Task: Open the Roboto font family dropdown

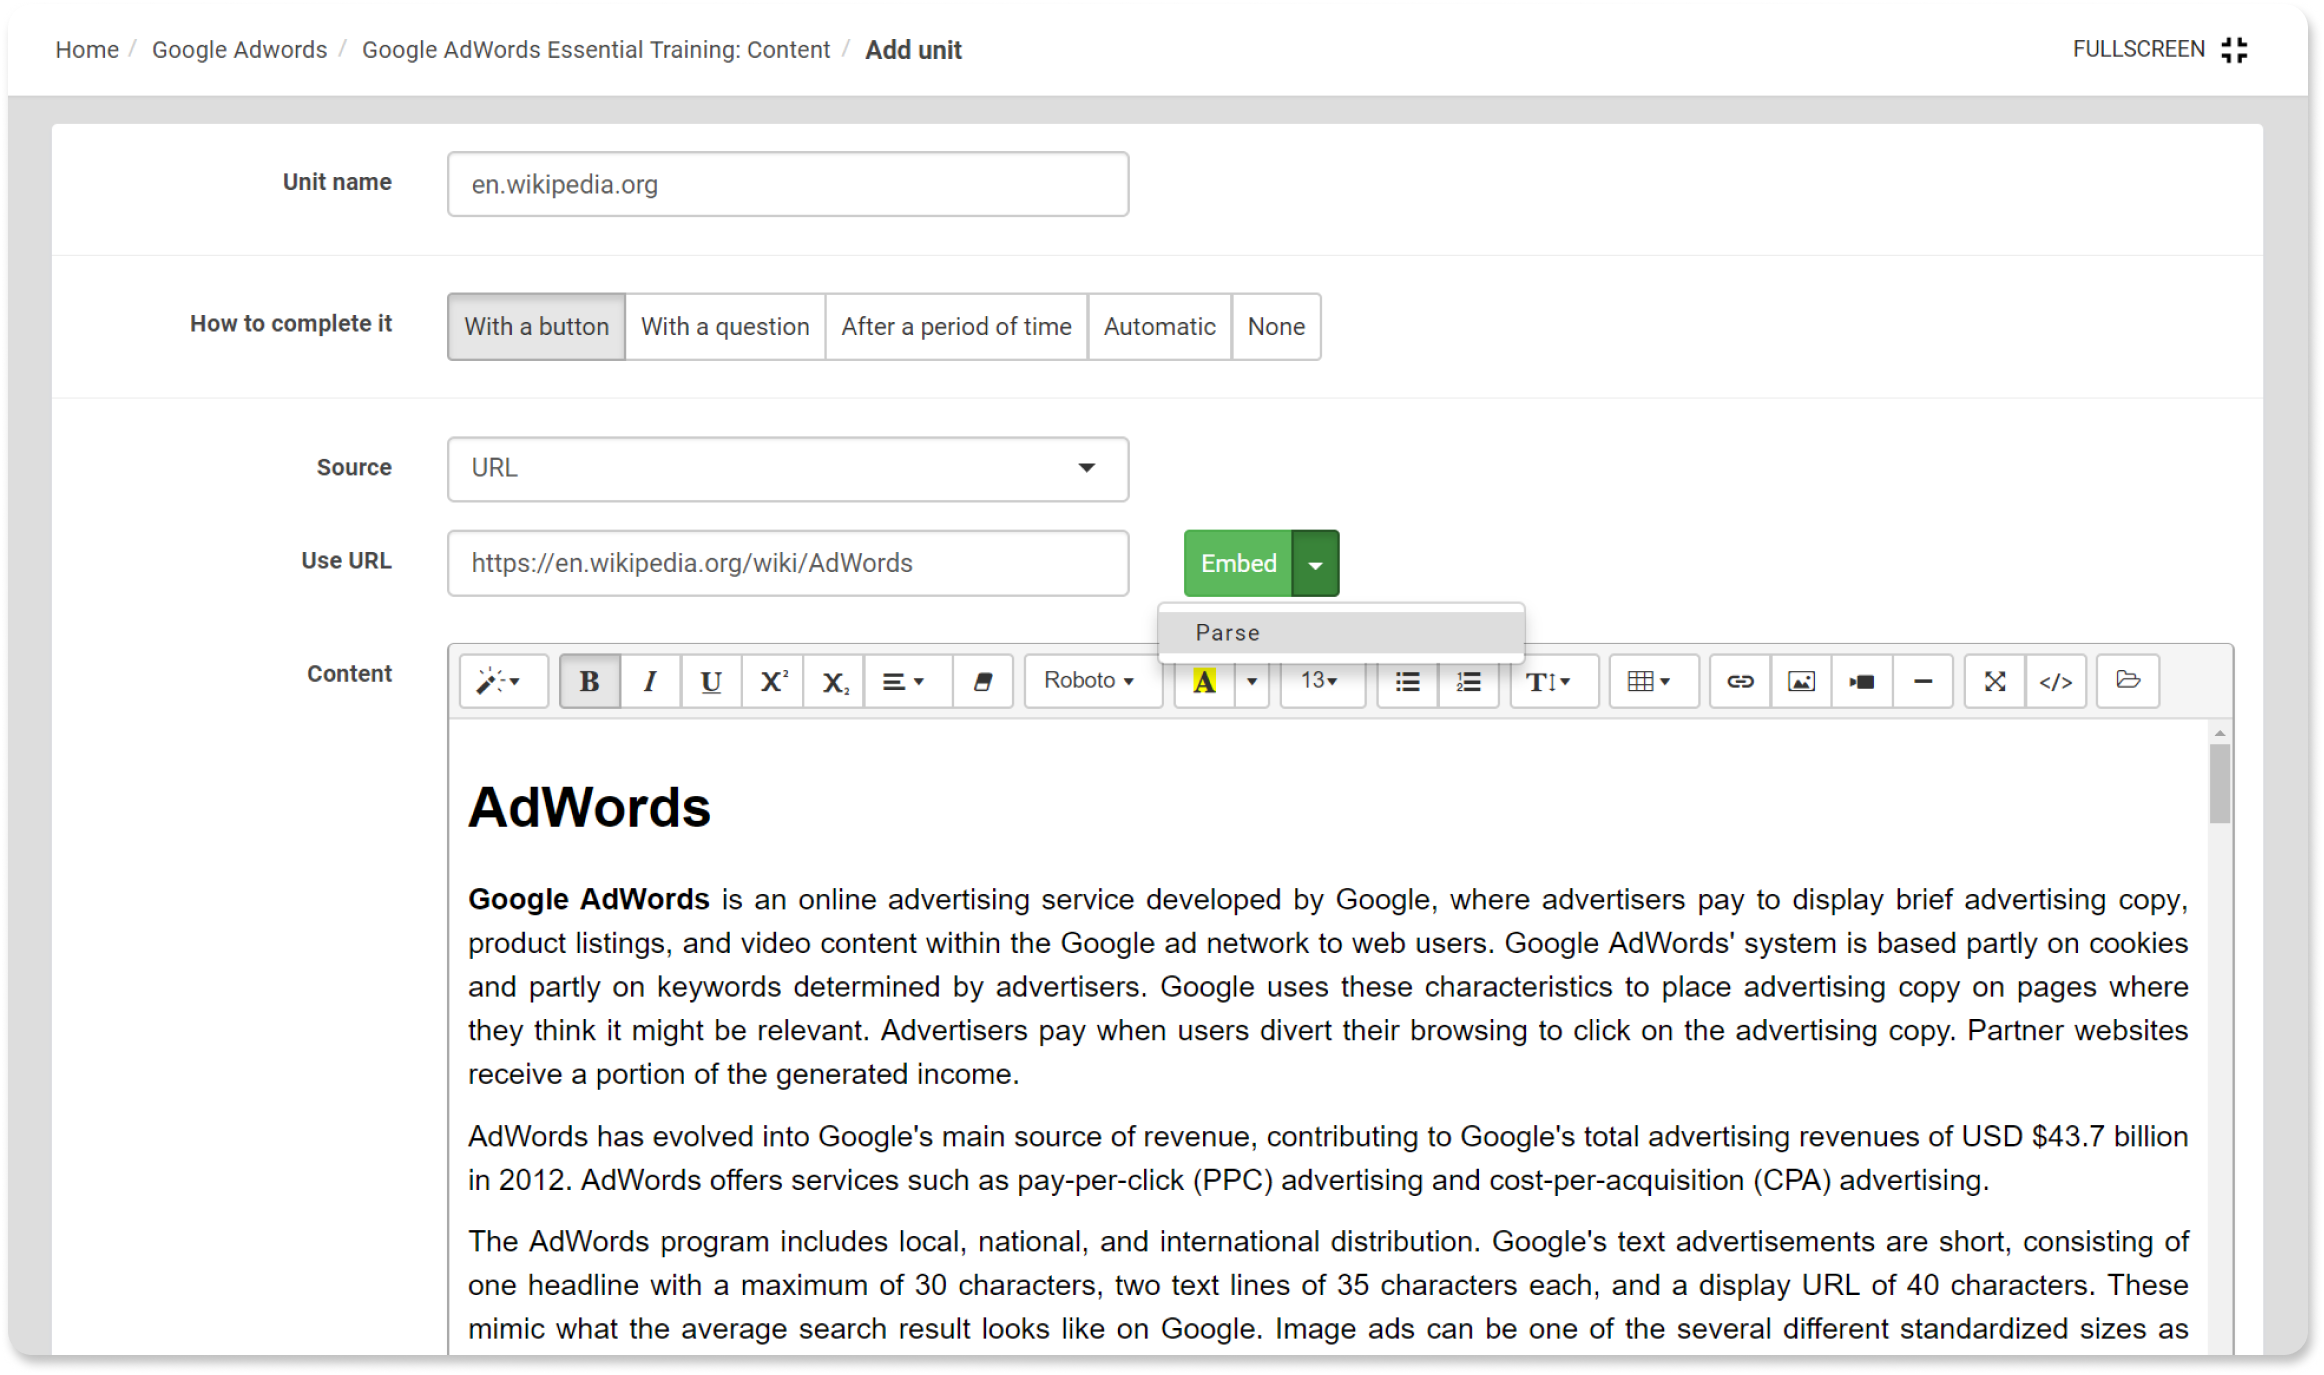Action: [x=1091, y=681]
